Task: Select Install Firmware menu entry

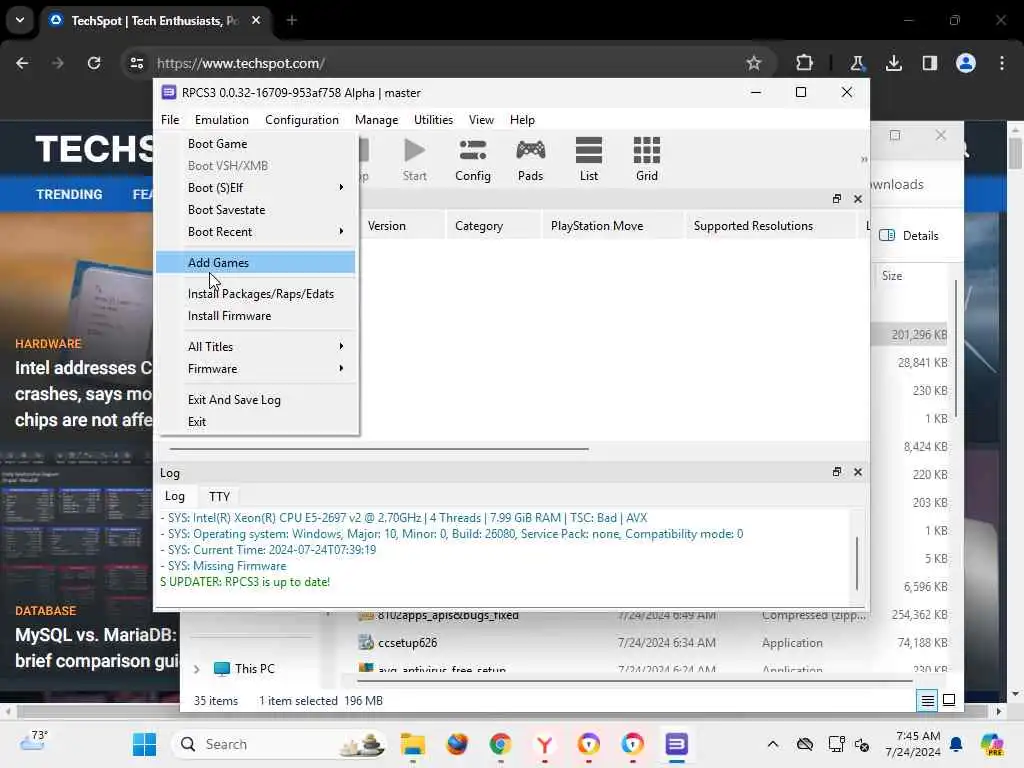Action: coord(256,316)
